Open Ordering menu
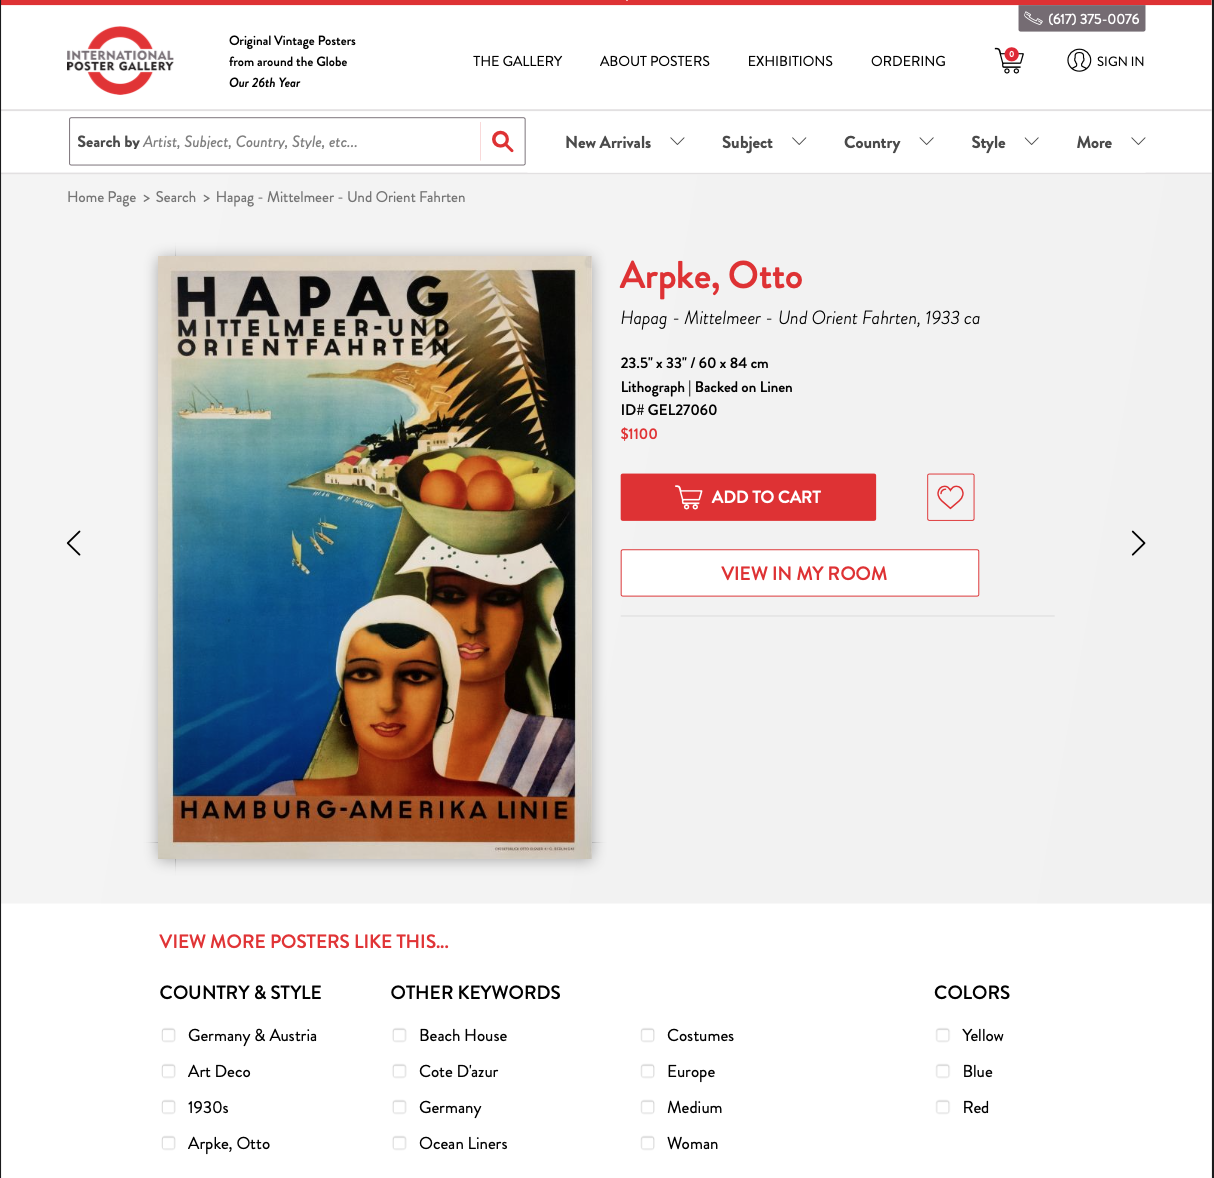Viewport: 1214px width, 1178px height. [x=908, y=61]
